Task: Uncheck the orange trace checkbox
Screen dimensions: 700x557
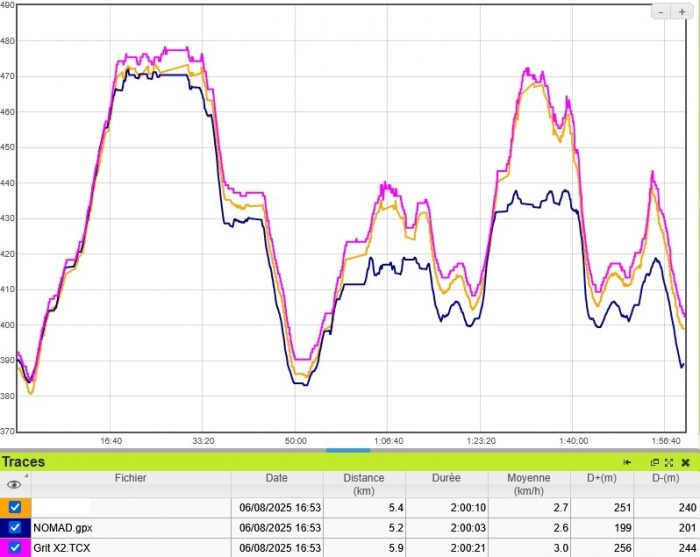Action: [15, 507]
